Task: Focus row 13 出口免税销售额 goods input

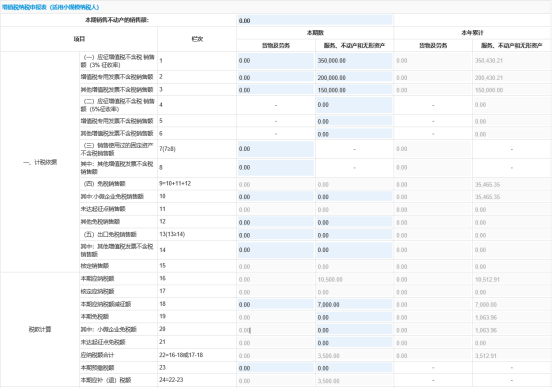Action: click(276, 235)
